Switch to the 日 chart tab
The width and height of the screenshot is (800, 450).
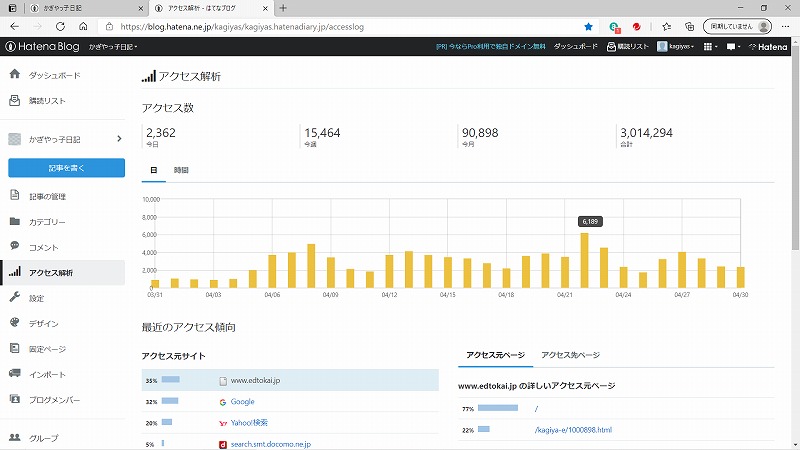click(154, 170)
